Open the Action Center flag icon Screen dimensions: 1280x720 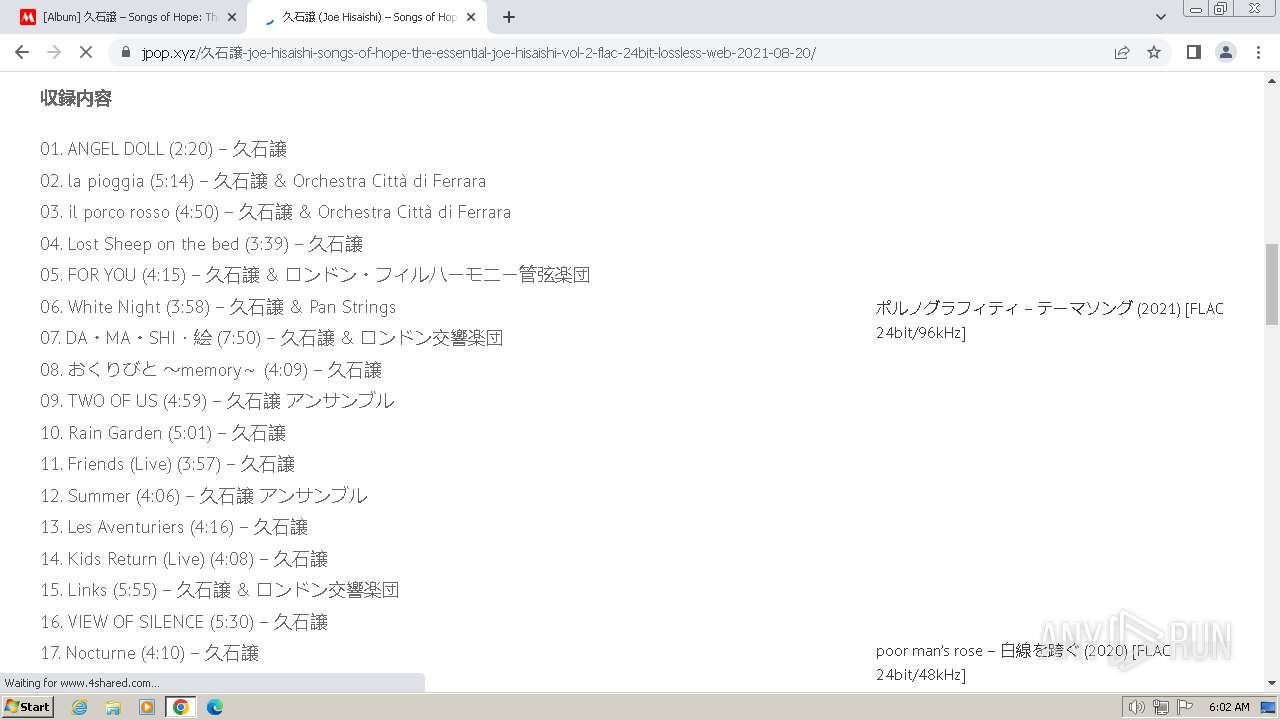(1185, 707)
